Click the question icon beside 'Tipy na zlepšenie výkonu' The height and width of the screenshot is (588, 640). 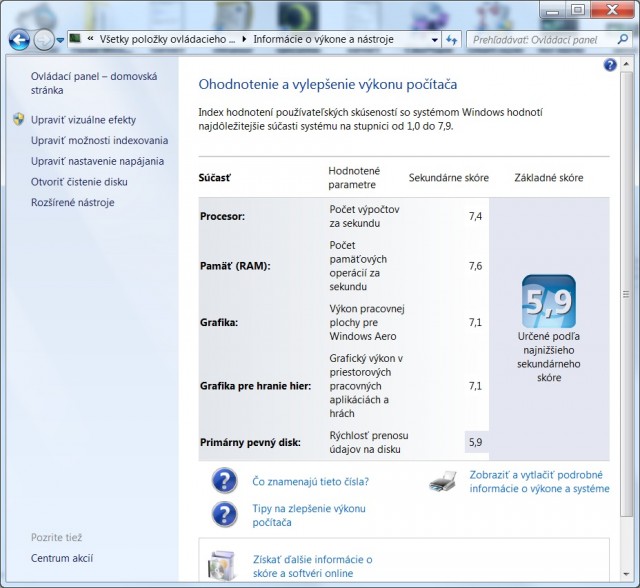224,515
